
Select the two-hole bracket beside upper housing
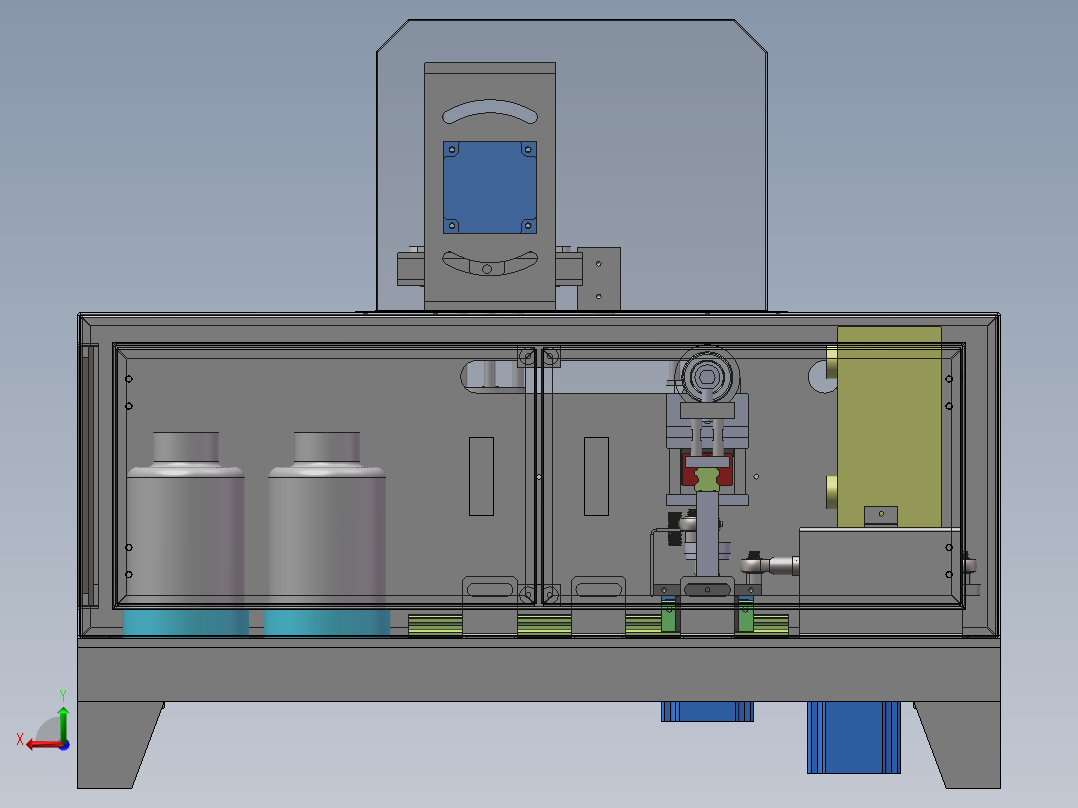point(599,279)
